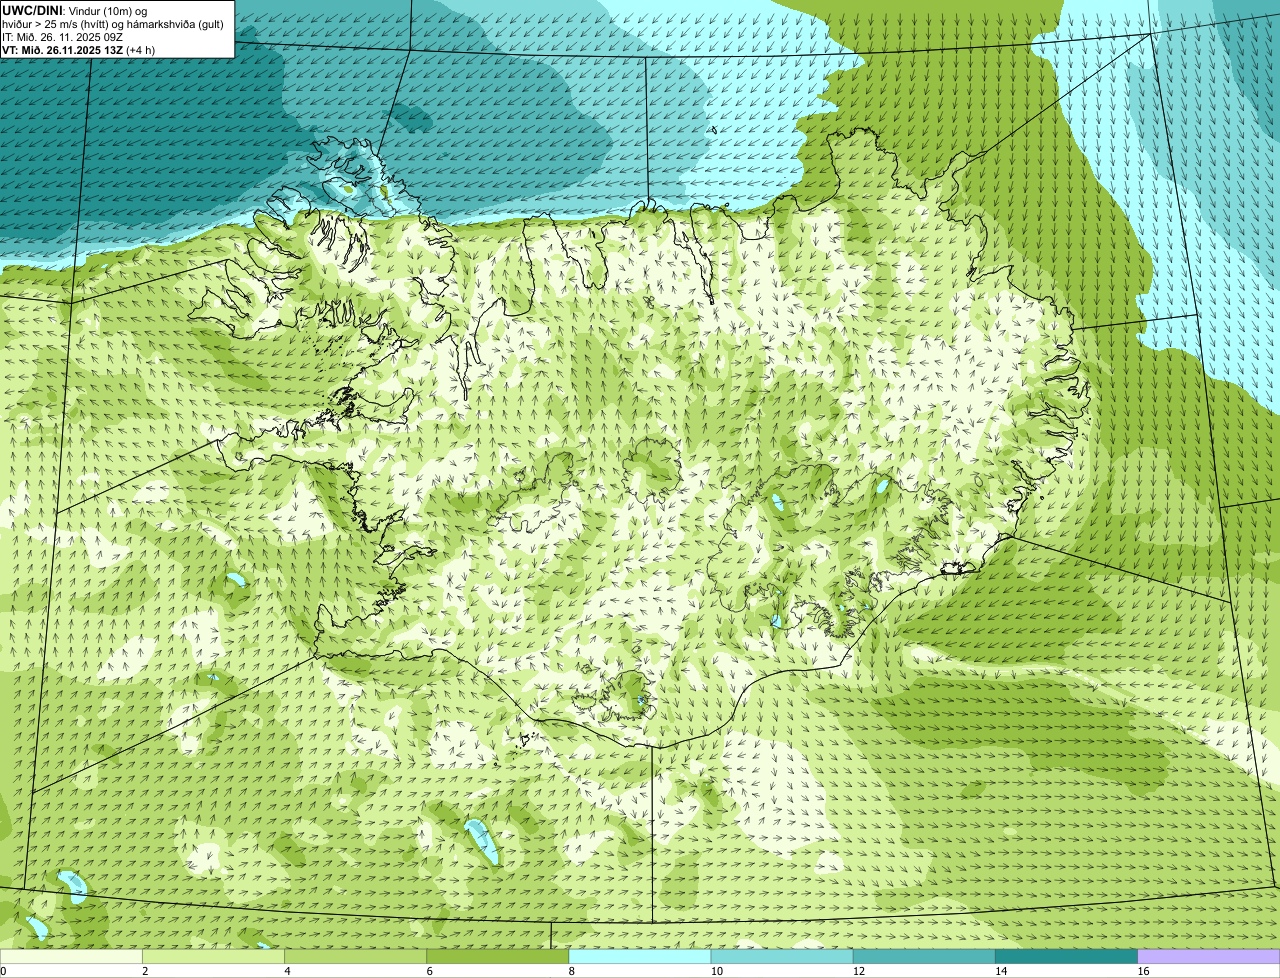Click the legend tick label '6'
This screenshot has width=1280, height=978.
click(429, 971)
